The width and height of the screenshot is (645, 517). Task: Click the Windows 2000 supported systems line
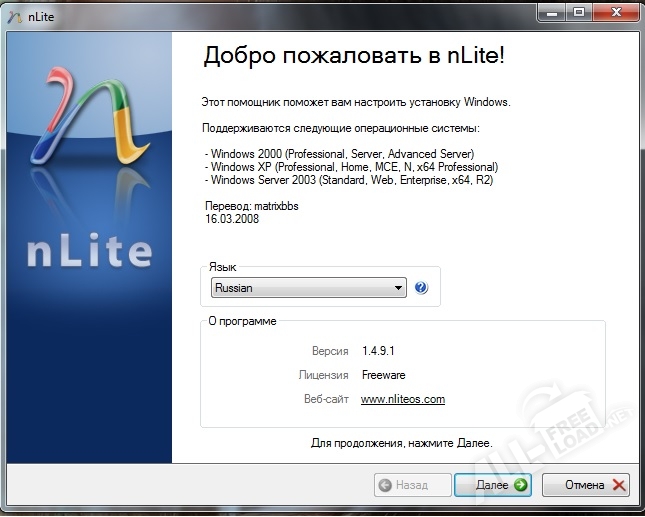pyautogui.click(x=339, y=154)
